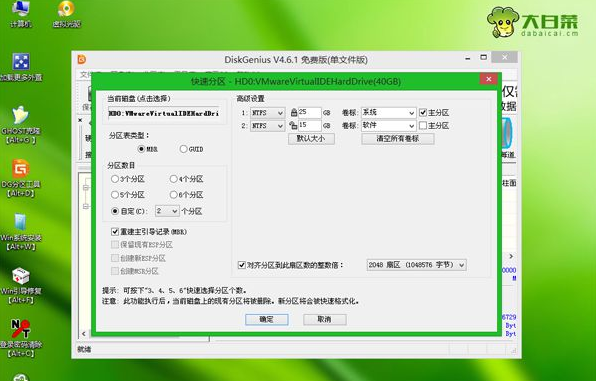Select GUID partition table type
Screen dimensions: 596x381
click(191, 149)
